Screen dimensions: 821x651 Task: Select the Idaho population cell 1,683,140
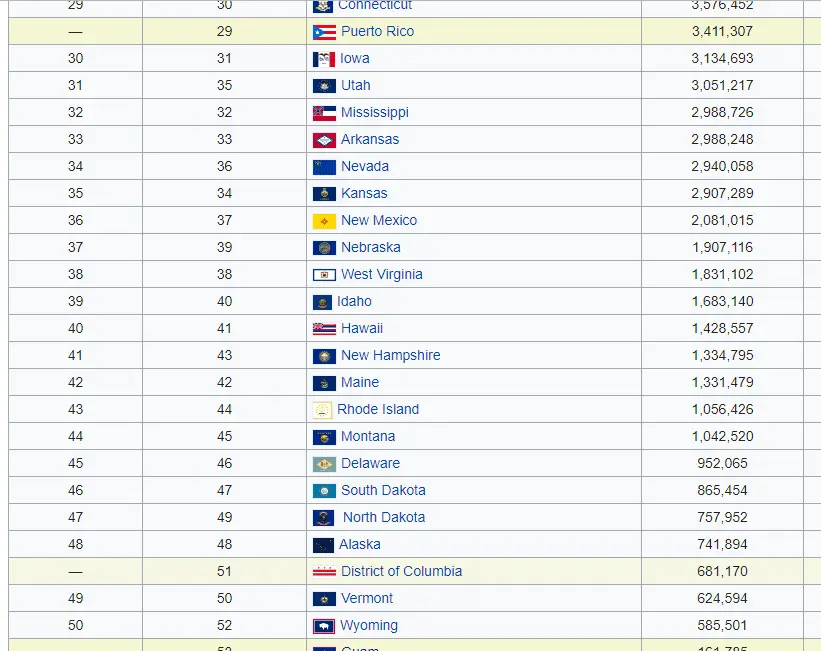[x=722, y=301]
